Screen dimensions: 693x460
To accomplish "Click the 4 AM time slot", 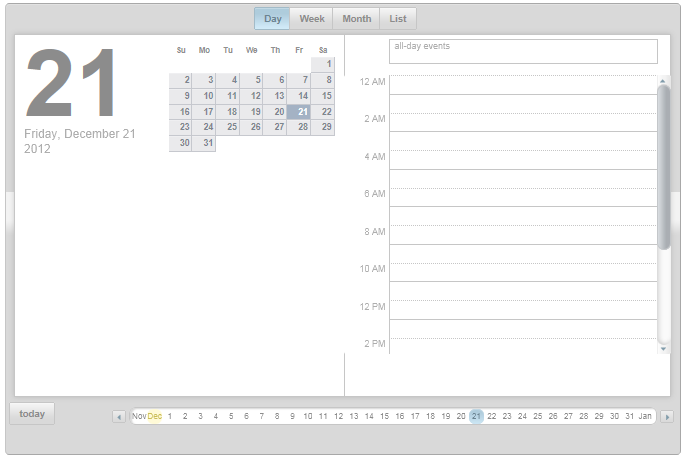I will (x=523, y=160).
